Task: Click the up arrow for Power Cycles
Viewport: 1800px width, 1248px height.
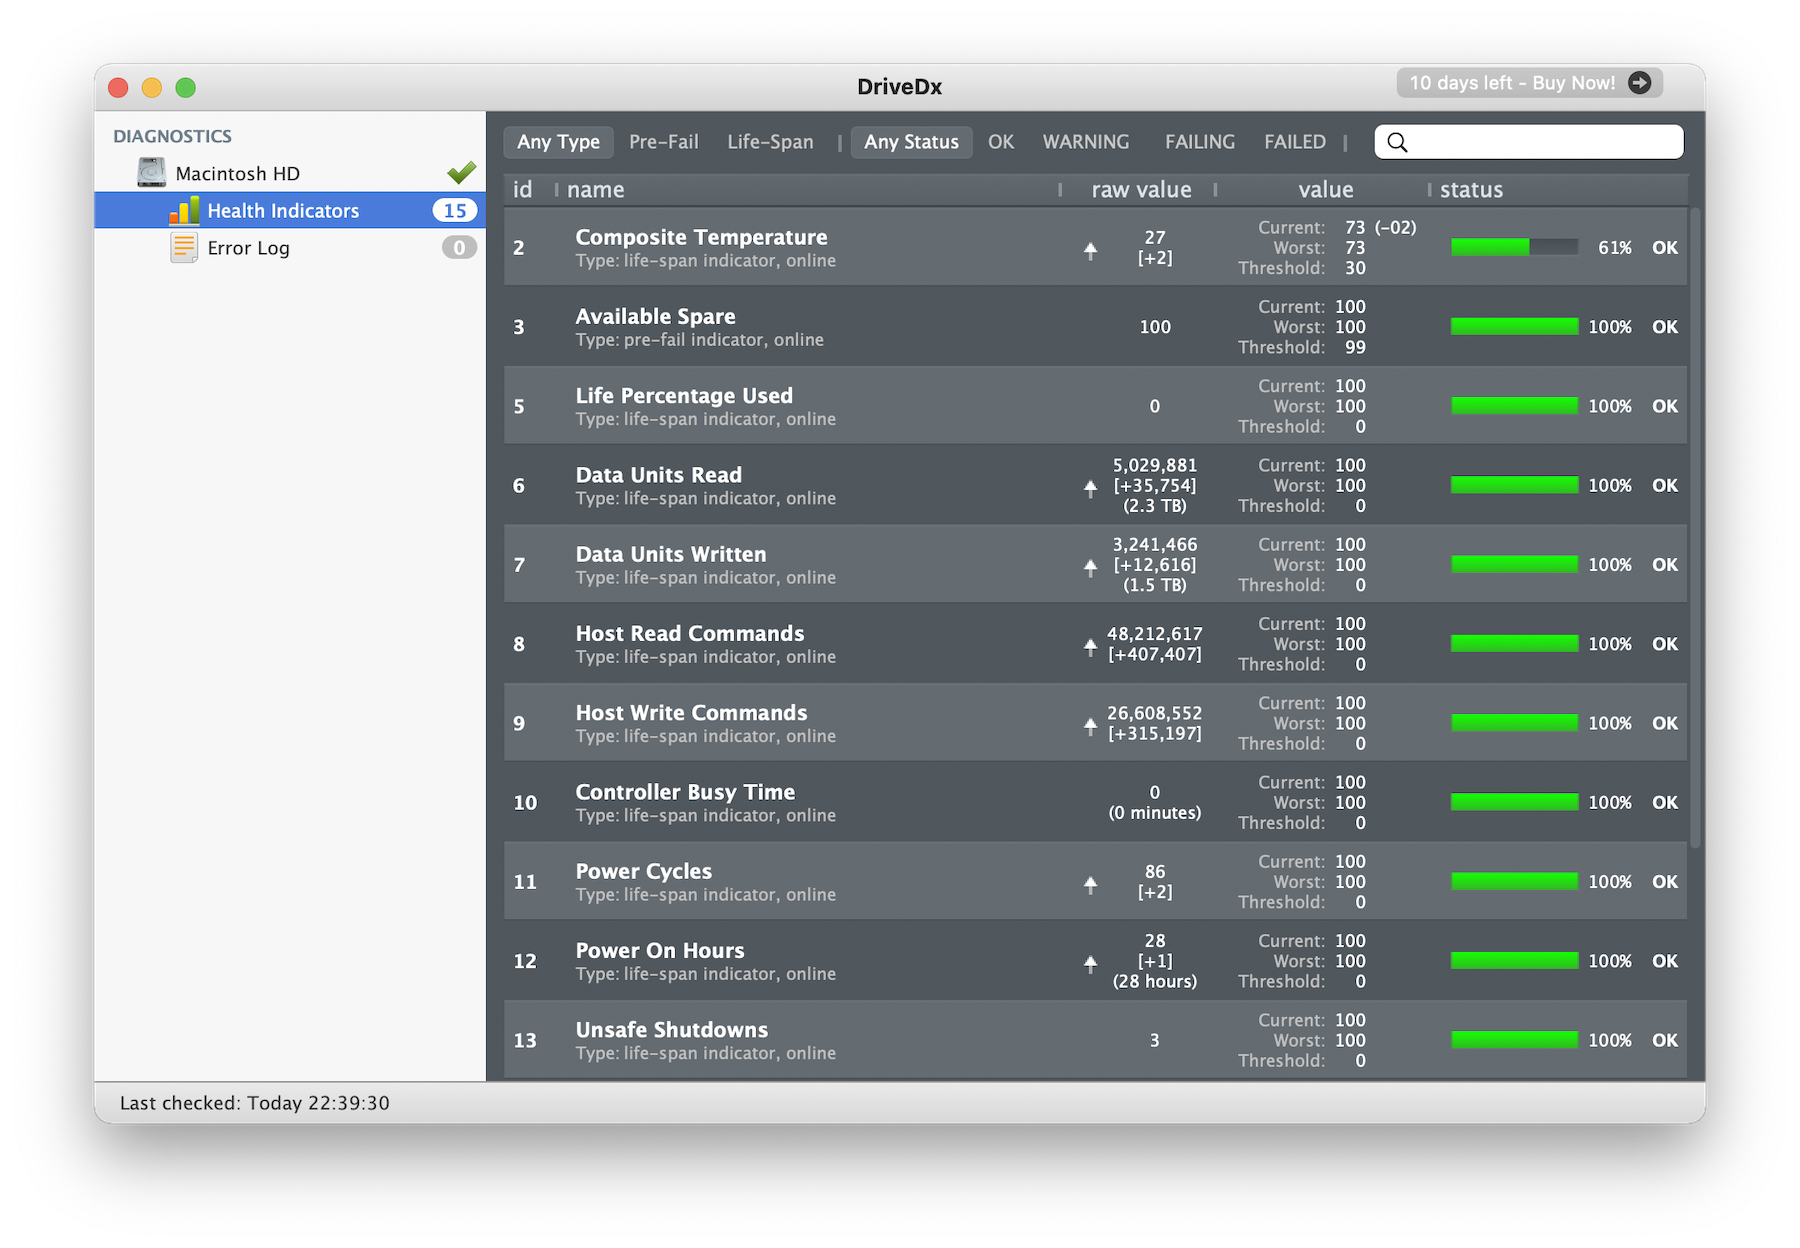Action: 1091,884
